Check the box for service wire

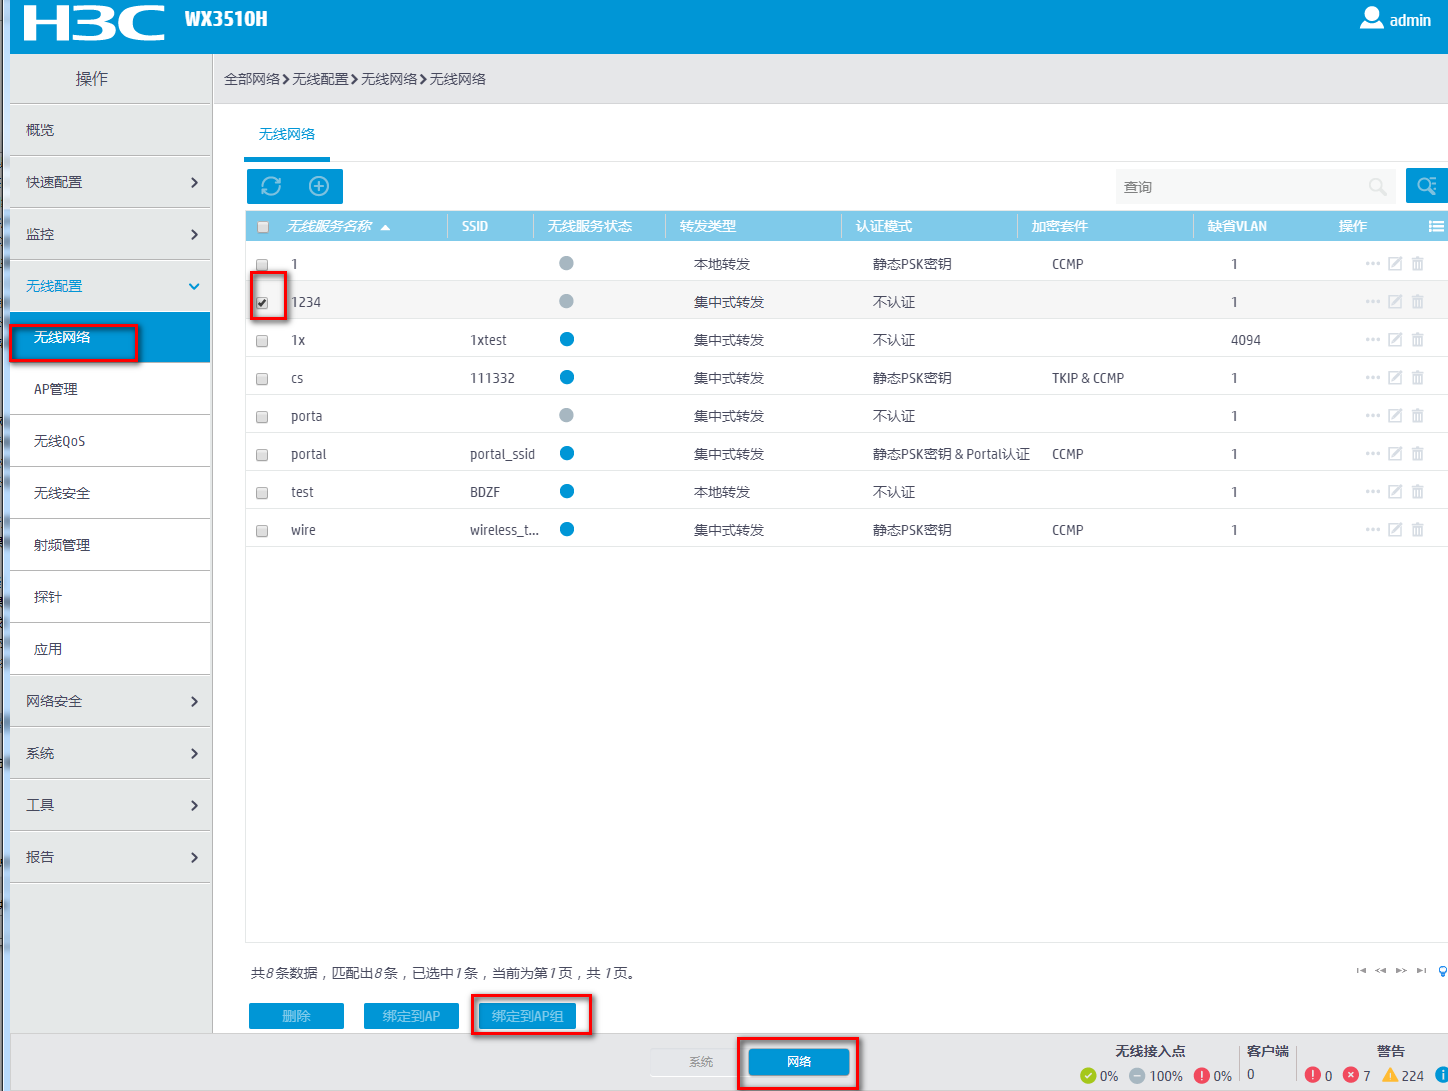tap(262, 531)
